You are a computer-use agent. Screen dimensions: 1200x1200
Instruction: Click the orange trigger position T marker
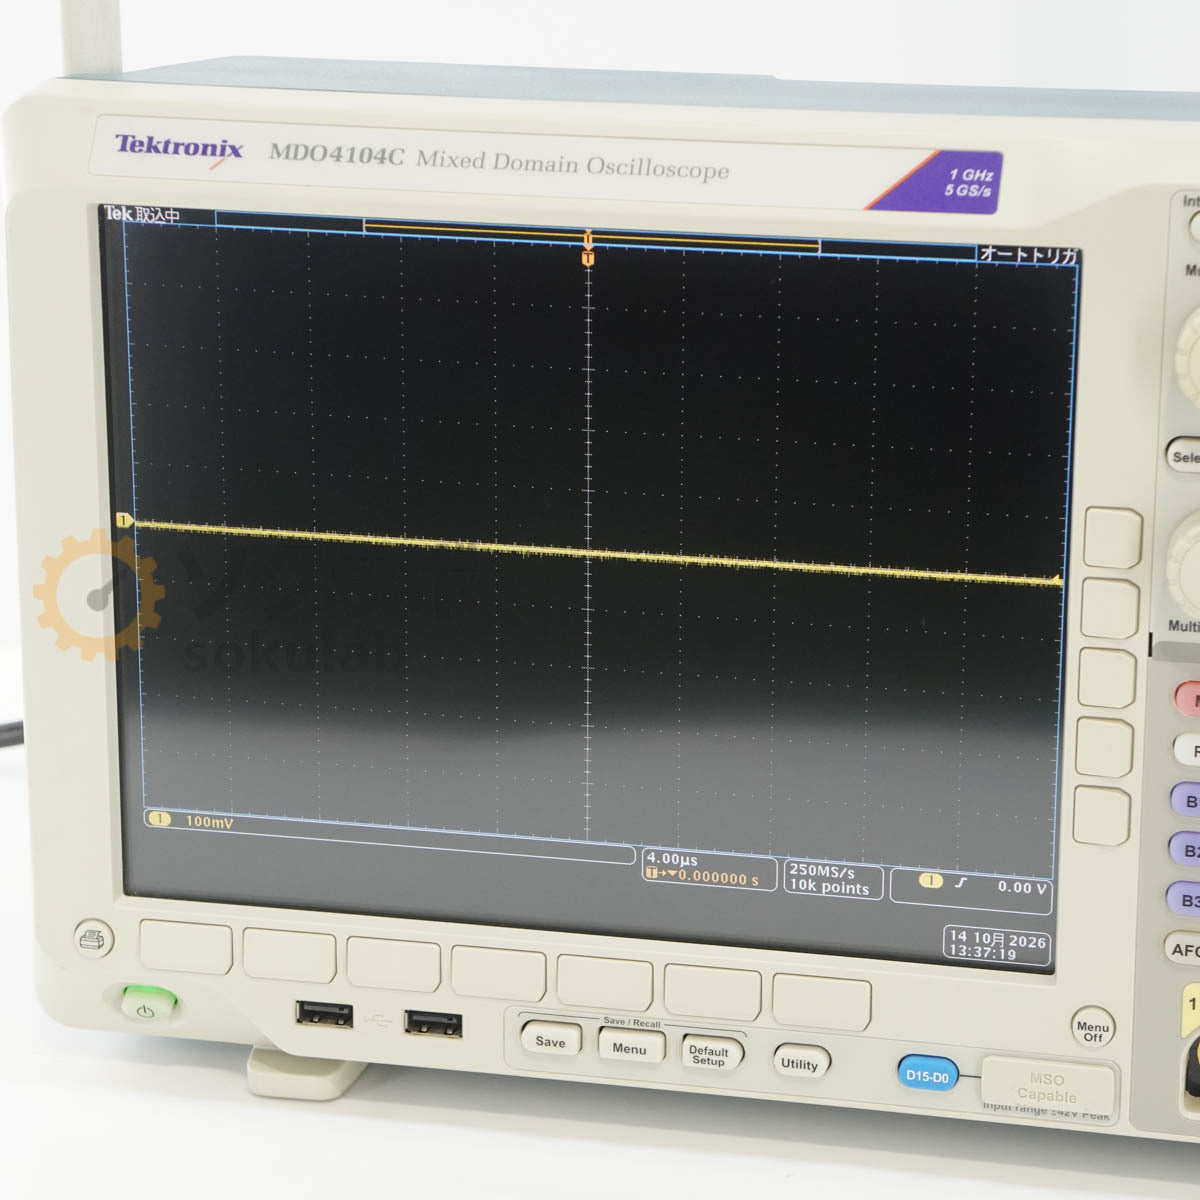588,259
